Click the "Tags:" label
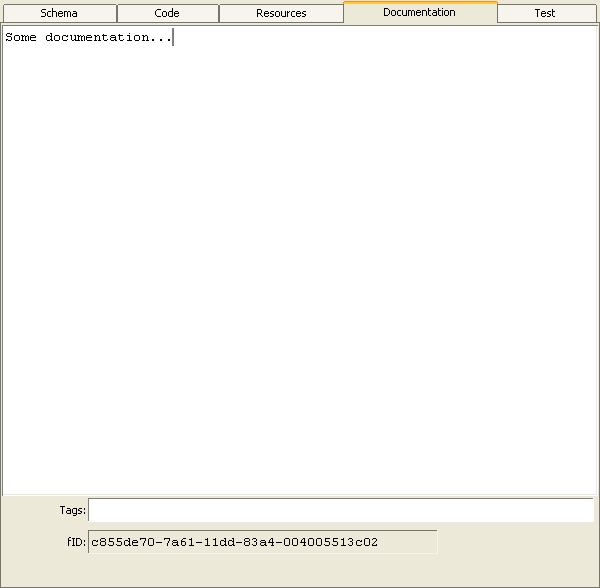 pos(72,510)
